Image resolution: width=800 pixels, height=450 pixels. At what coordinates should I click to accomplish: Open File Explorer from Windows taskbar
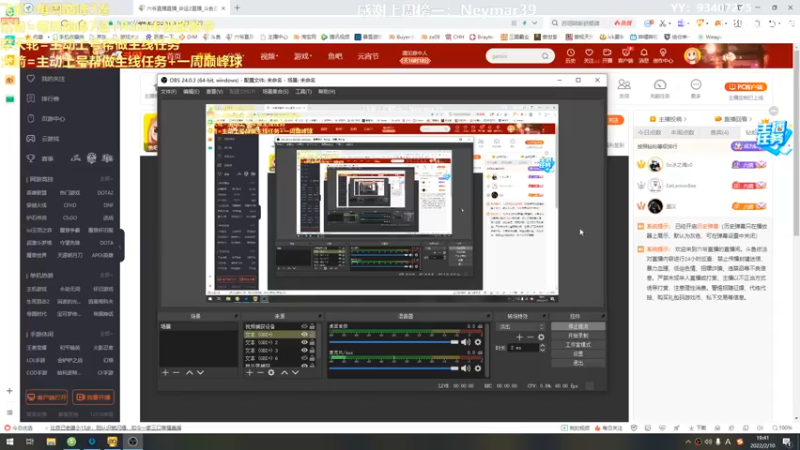51,442
